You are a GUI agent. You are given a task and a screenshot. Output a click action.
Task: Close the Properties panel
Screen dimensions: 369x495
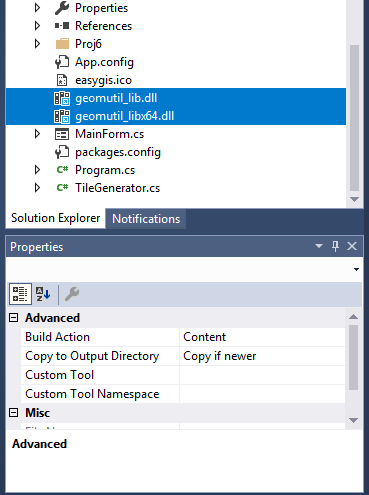point(352,246)
